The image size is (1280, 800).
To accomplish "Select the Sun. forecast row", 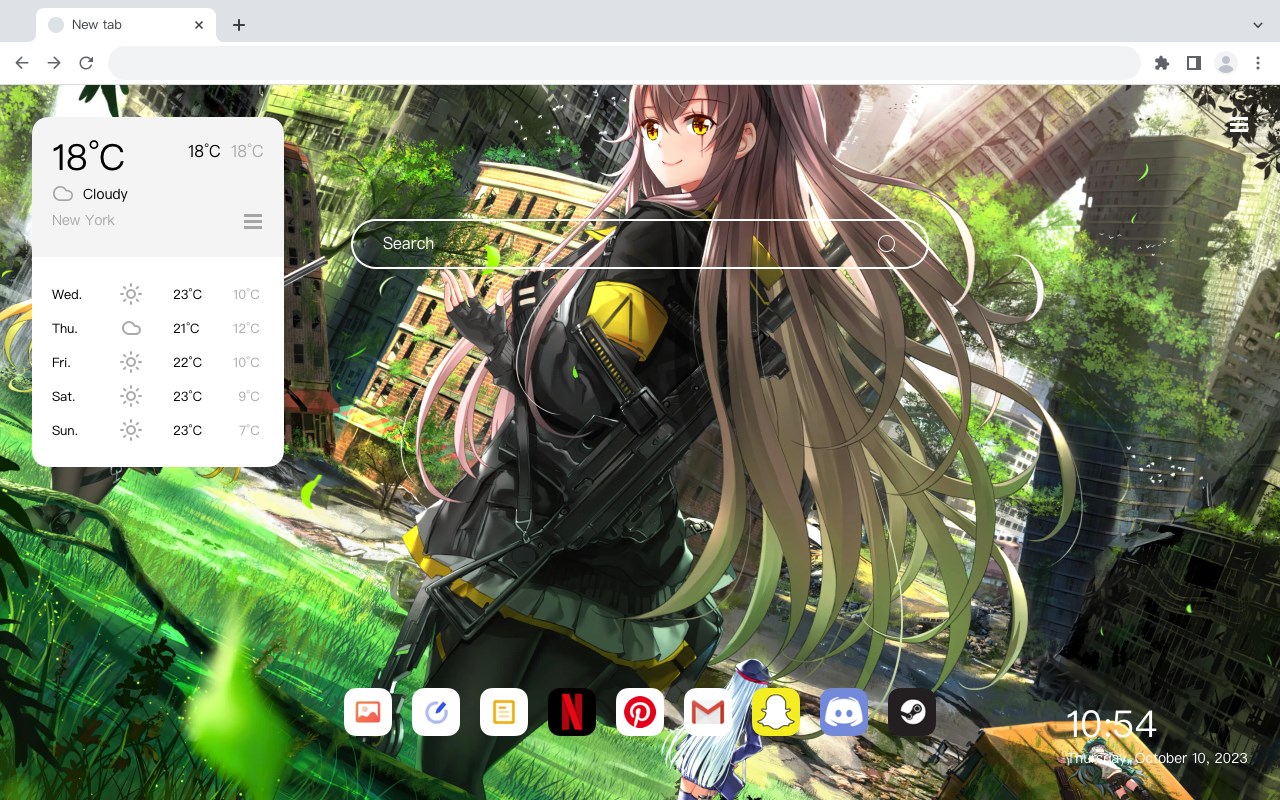I will tap(157, 430).
